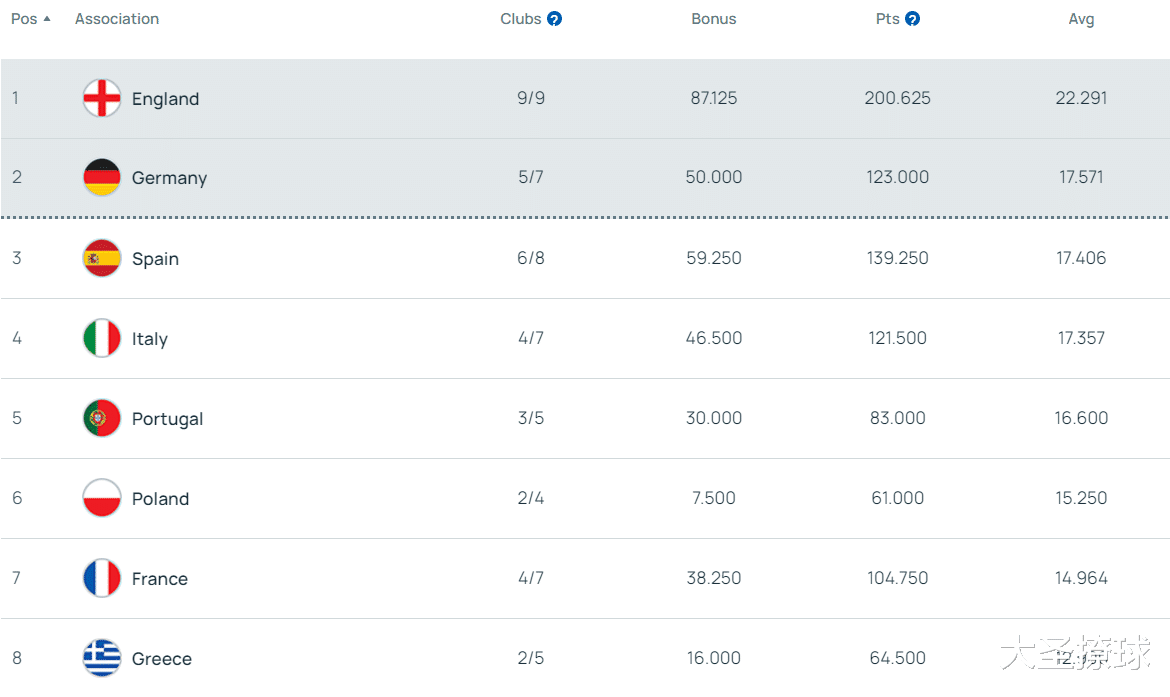Click the England flag icon

point(102,98)
